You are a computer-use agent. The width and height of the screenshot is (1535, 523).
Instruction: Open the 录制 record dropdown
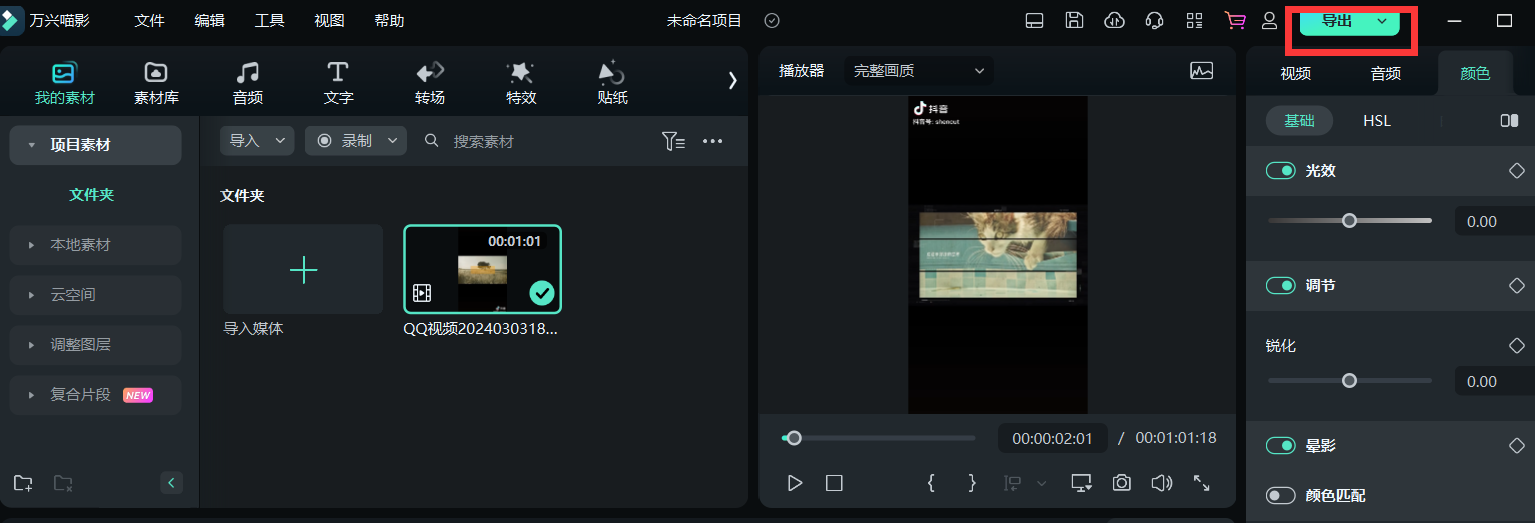356,141
